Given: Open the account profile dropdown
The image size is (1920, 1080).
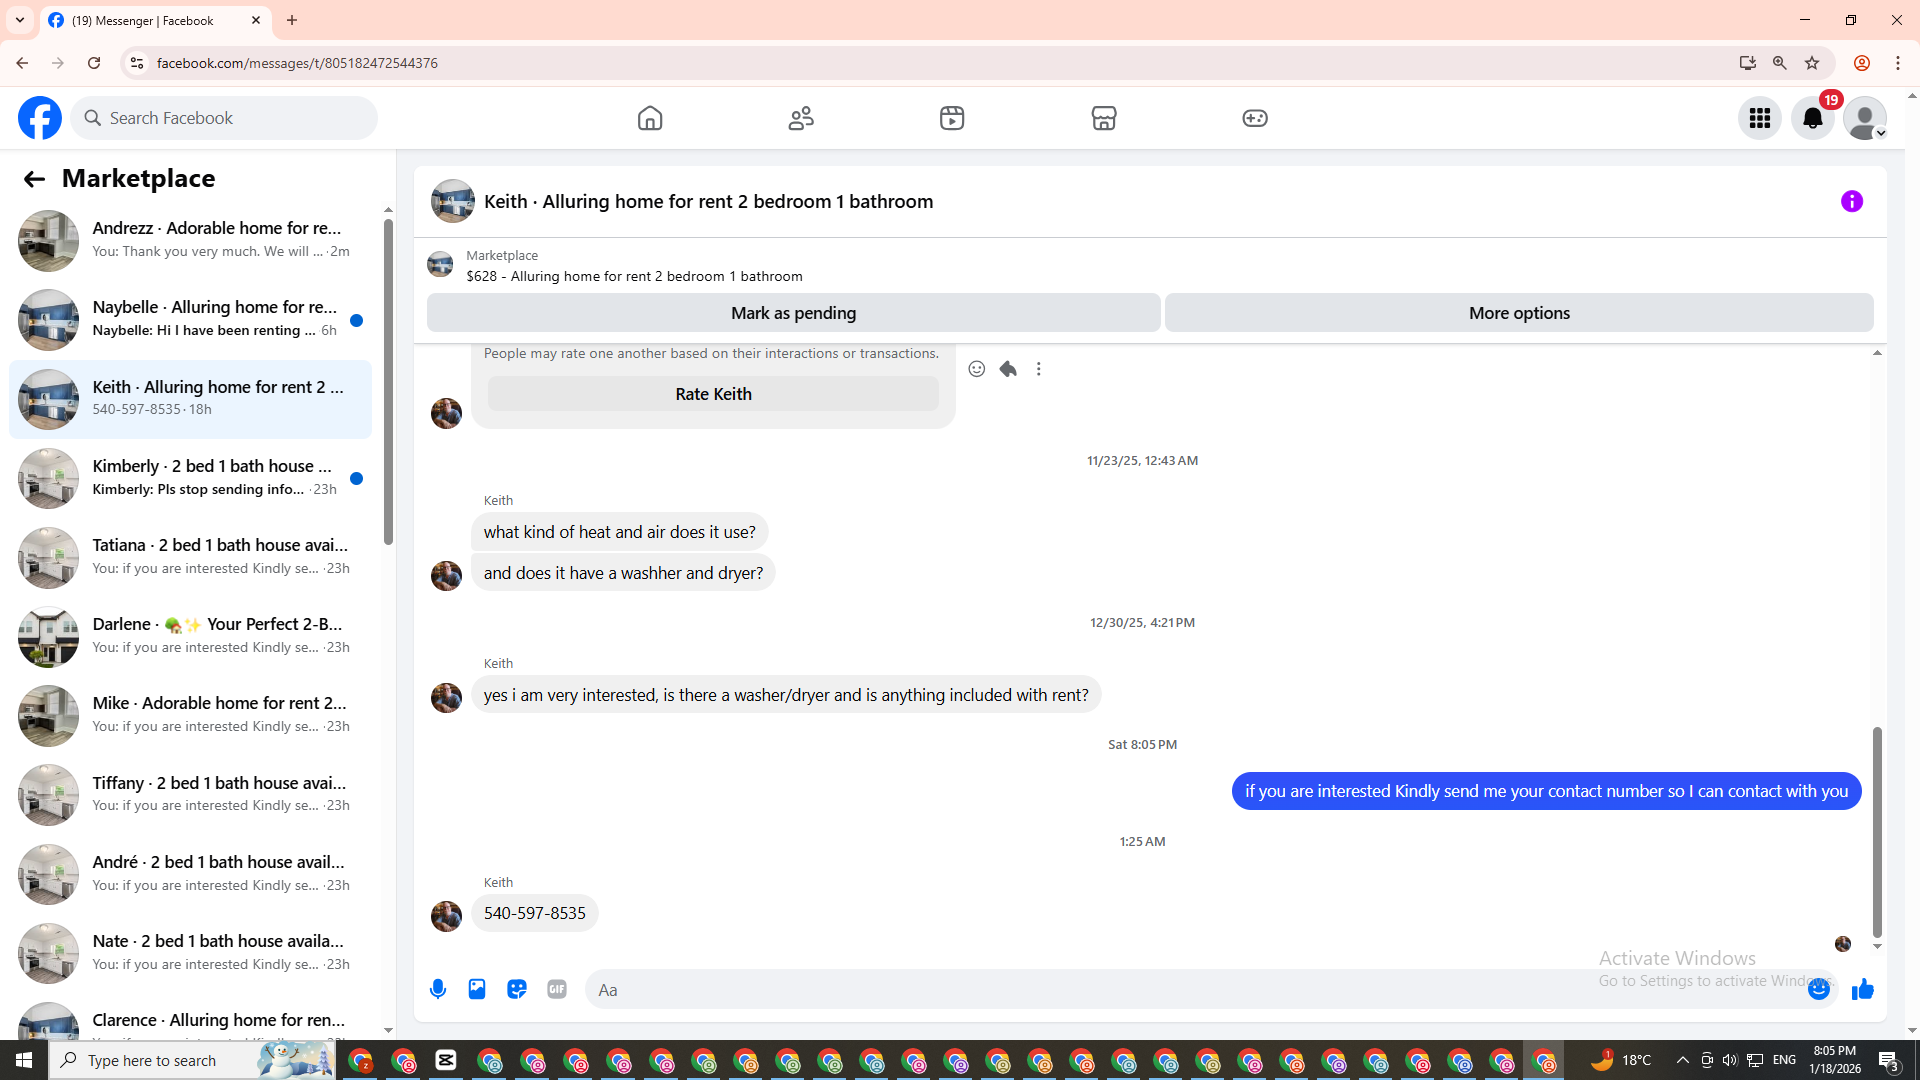Looking at the screenshot, I should (1865, 118).
